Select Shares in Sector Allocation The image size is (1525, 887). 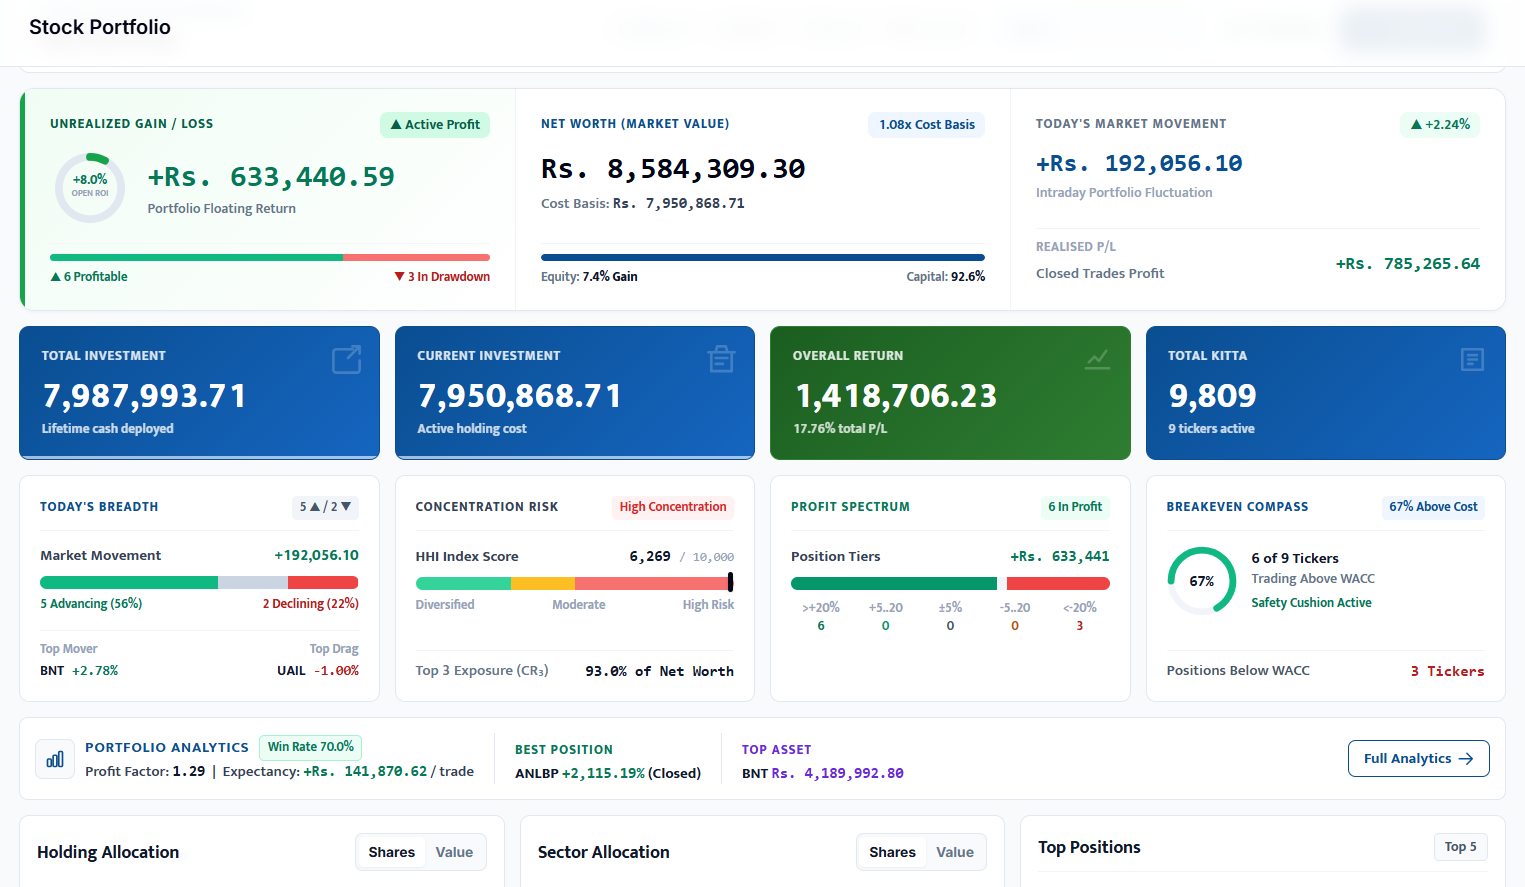coord(892,852)
